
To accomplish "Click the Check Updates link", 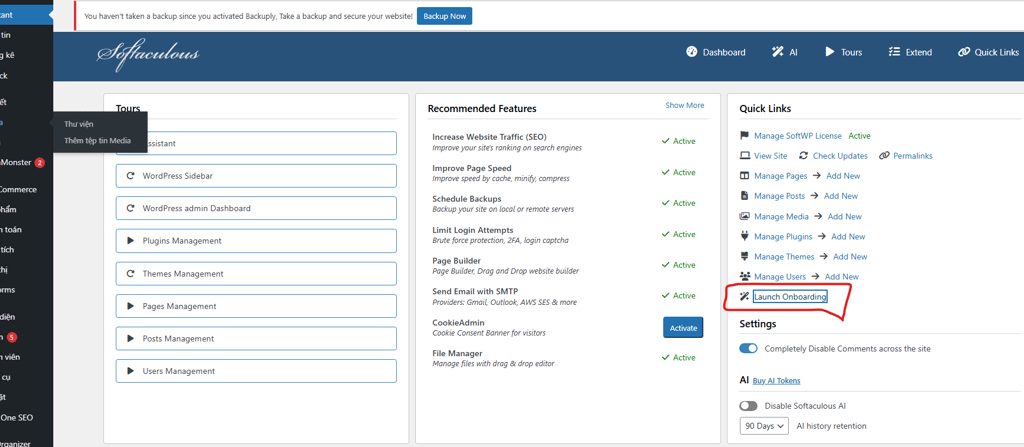I will tap(840, 156).
